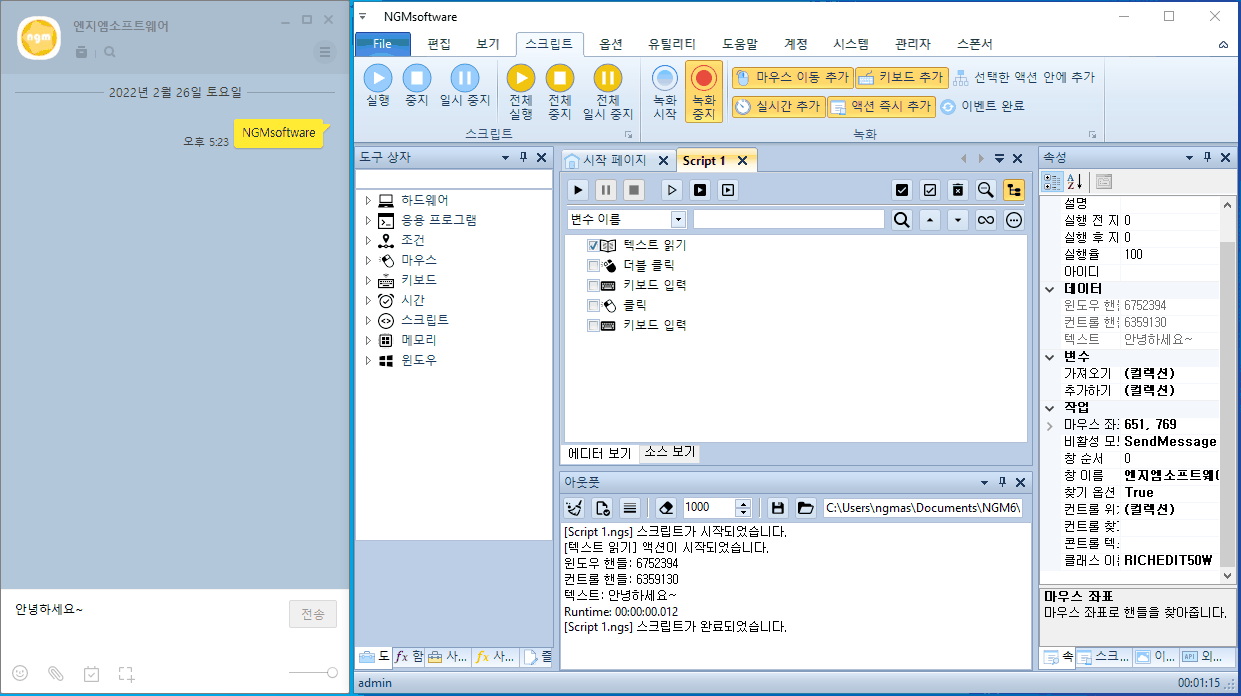Click the search magnifier next to the filter field

click(902, 220)
